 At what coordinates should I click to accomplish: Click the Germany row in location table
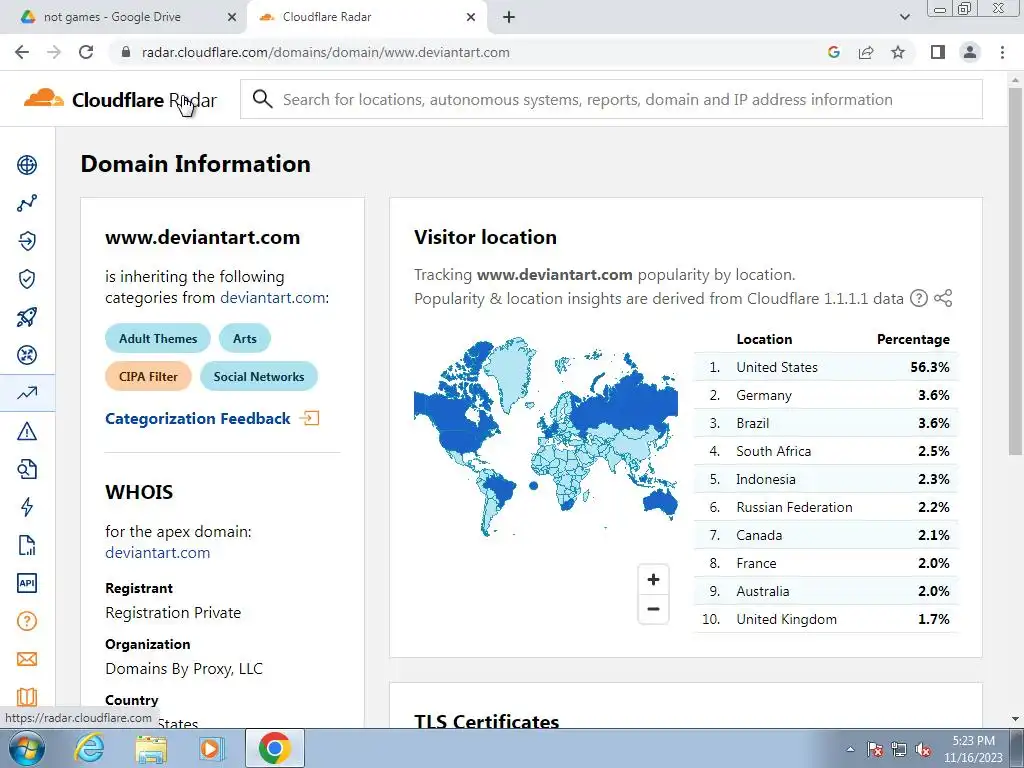[x=826, y=395]
